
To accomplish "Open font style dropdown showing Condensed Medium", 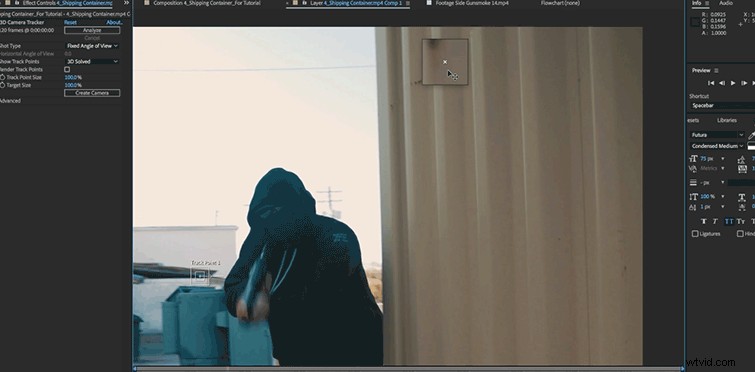I will coord(717,146).
